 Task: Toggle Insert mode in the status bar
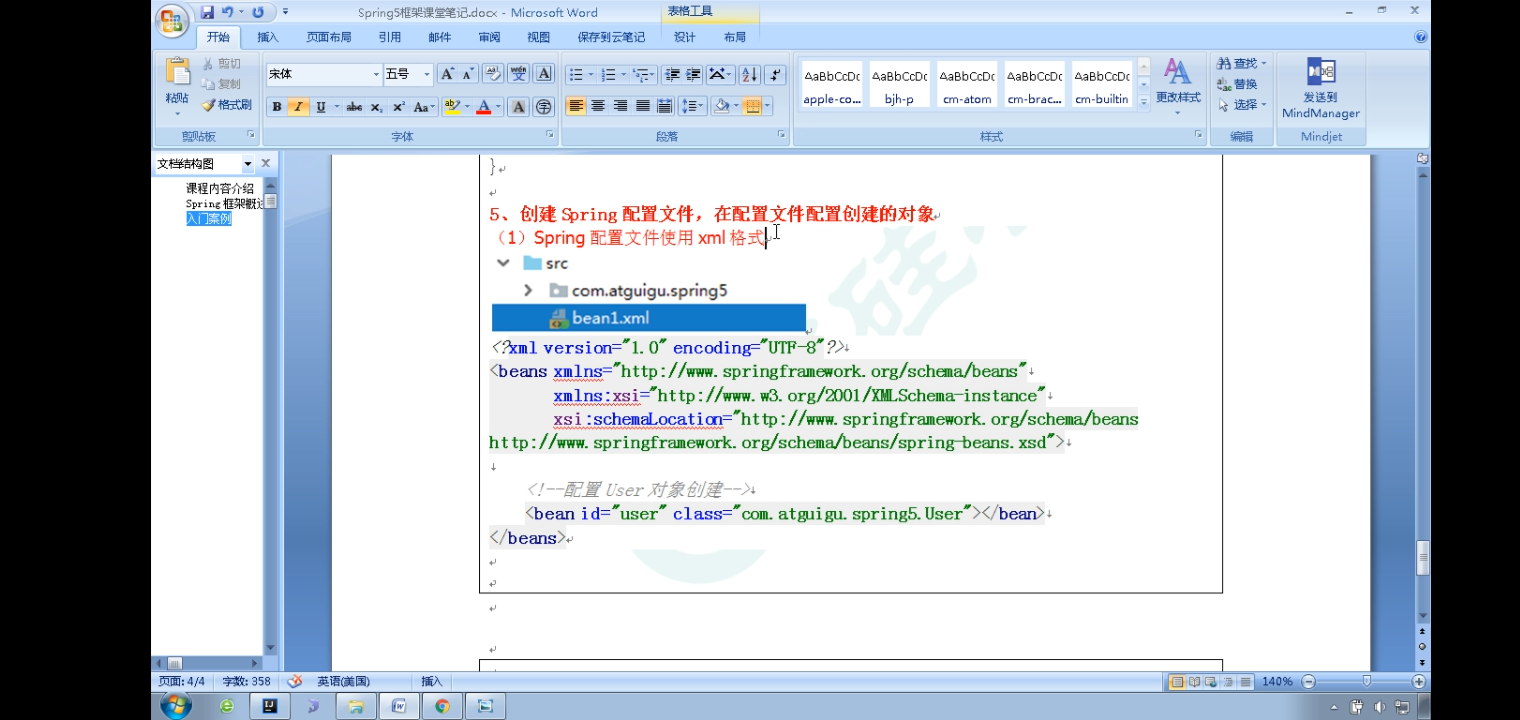(x=431, y=681)
